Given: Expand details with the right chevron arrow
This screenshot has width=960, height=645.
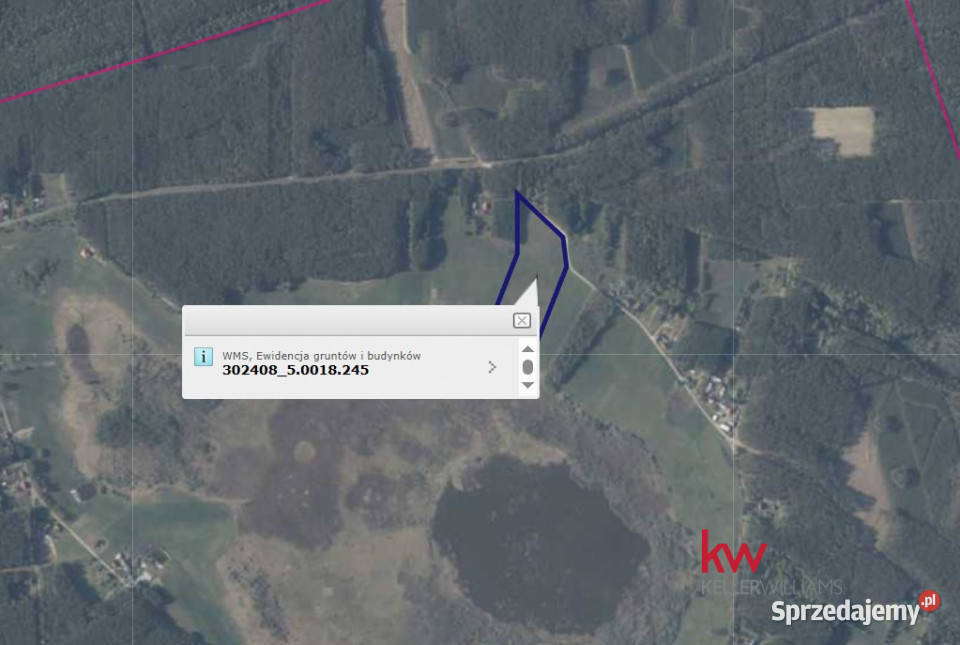Looking at the screenshot, I should (x=492, y=367).
